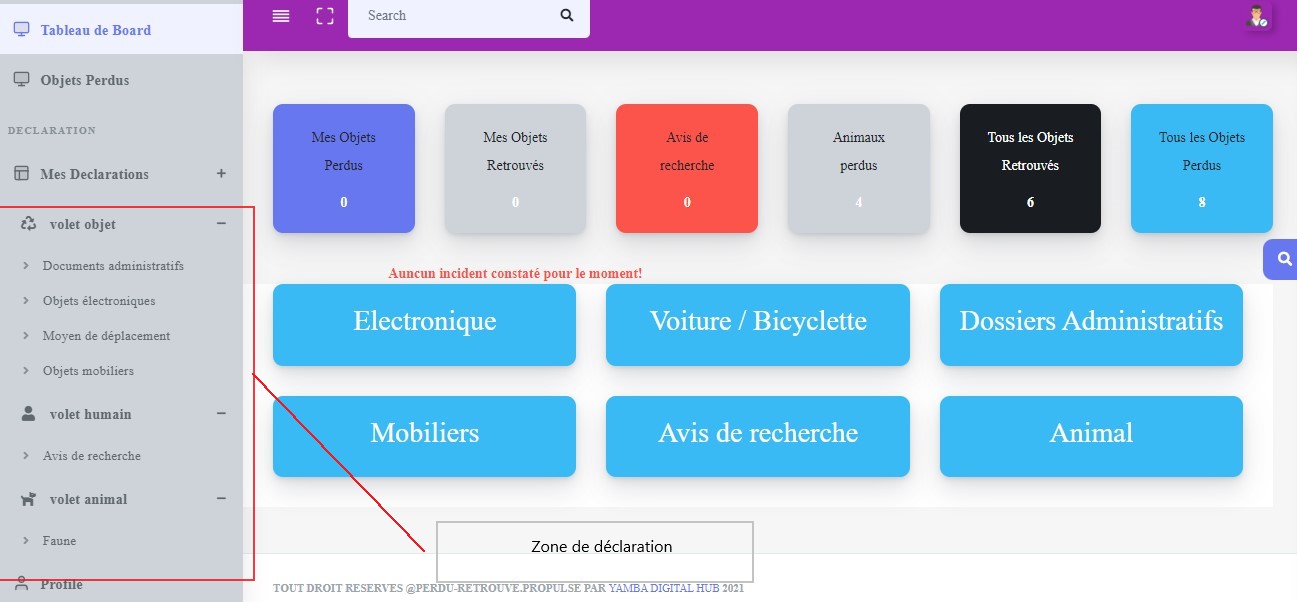1297x602 pixels.
Task: Follow the YAMBA DIGITAL HUB footer link
Action: (663, 589)
